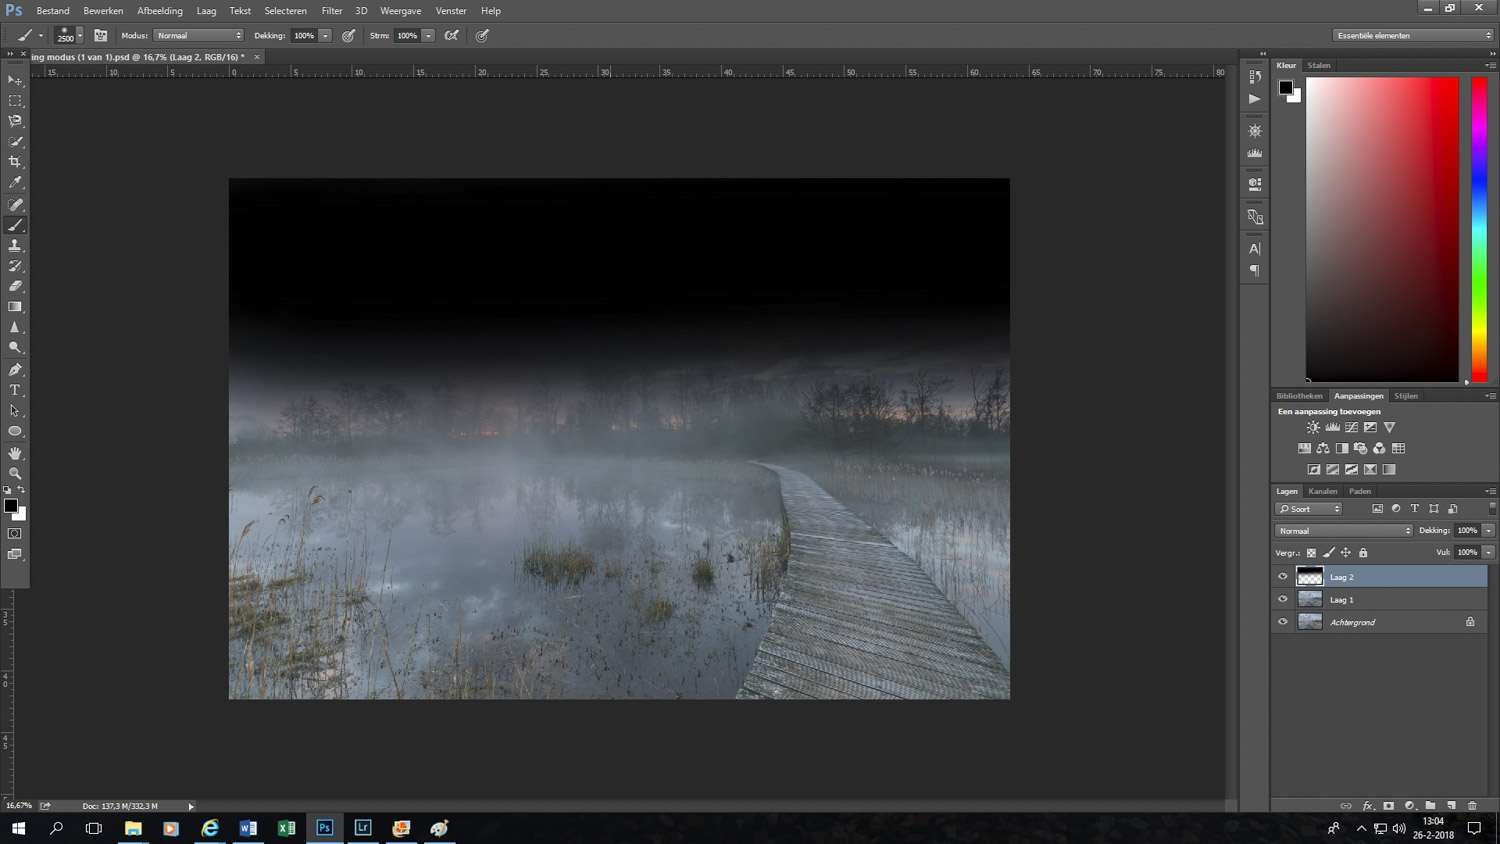Open the layer styles fx menu
Viewport: 1500px width, 844px height.
coord(1367,805)
